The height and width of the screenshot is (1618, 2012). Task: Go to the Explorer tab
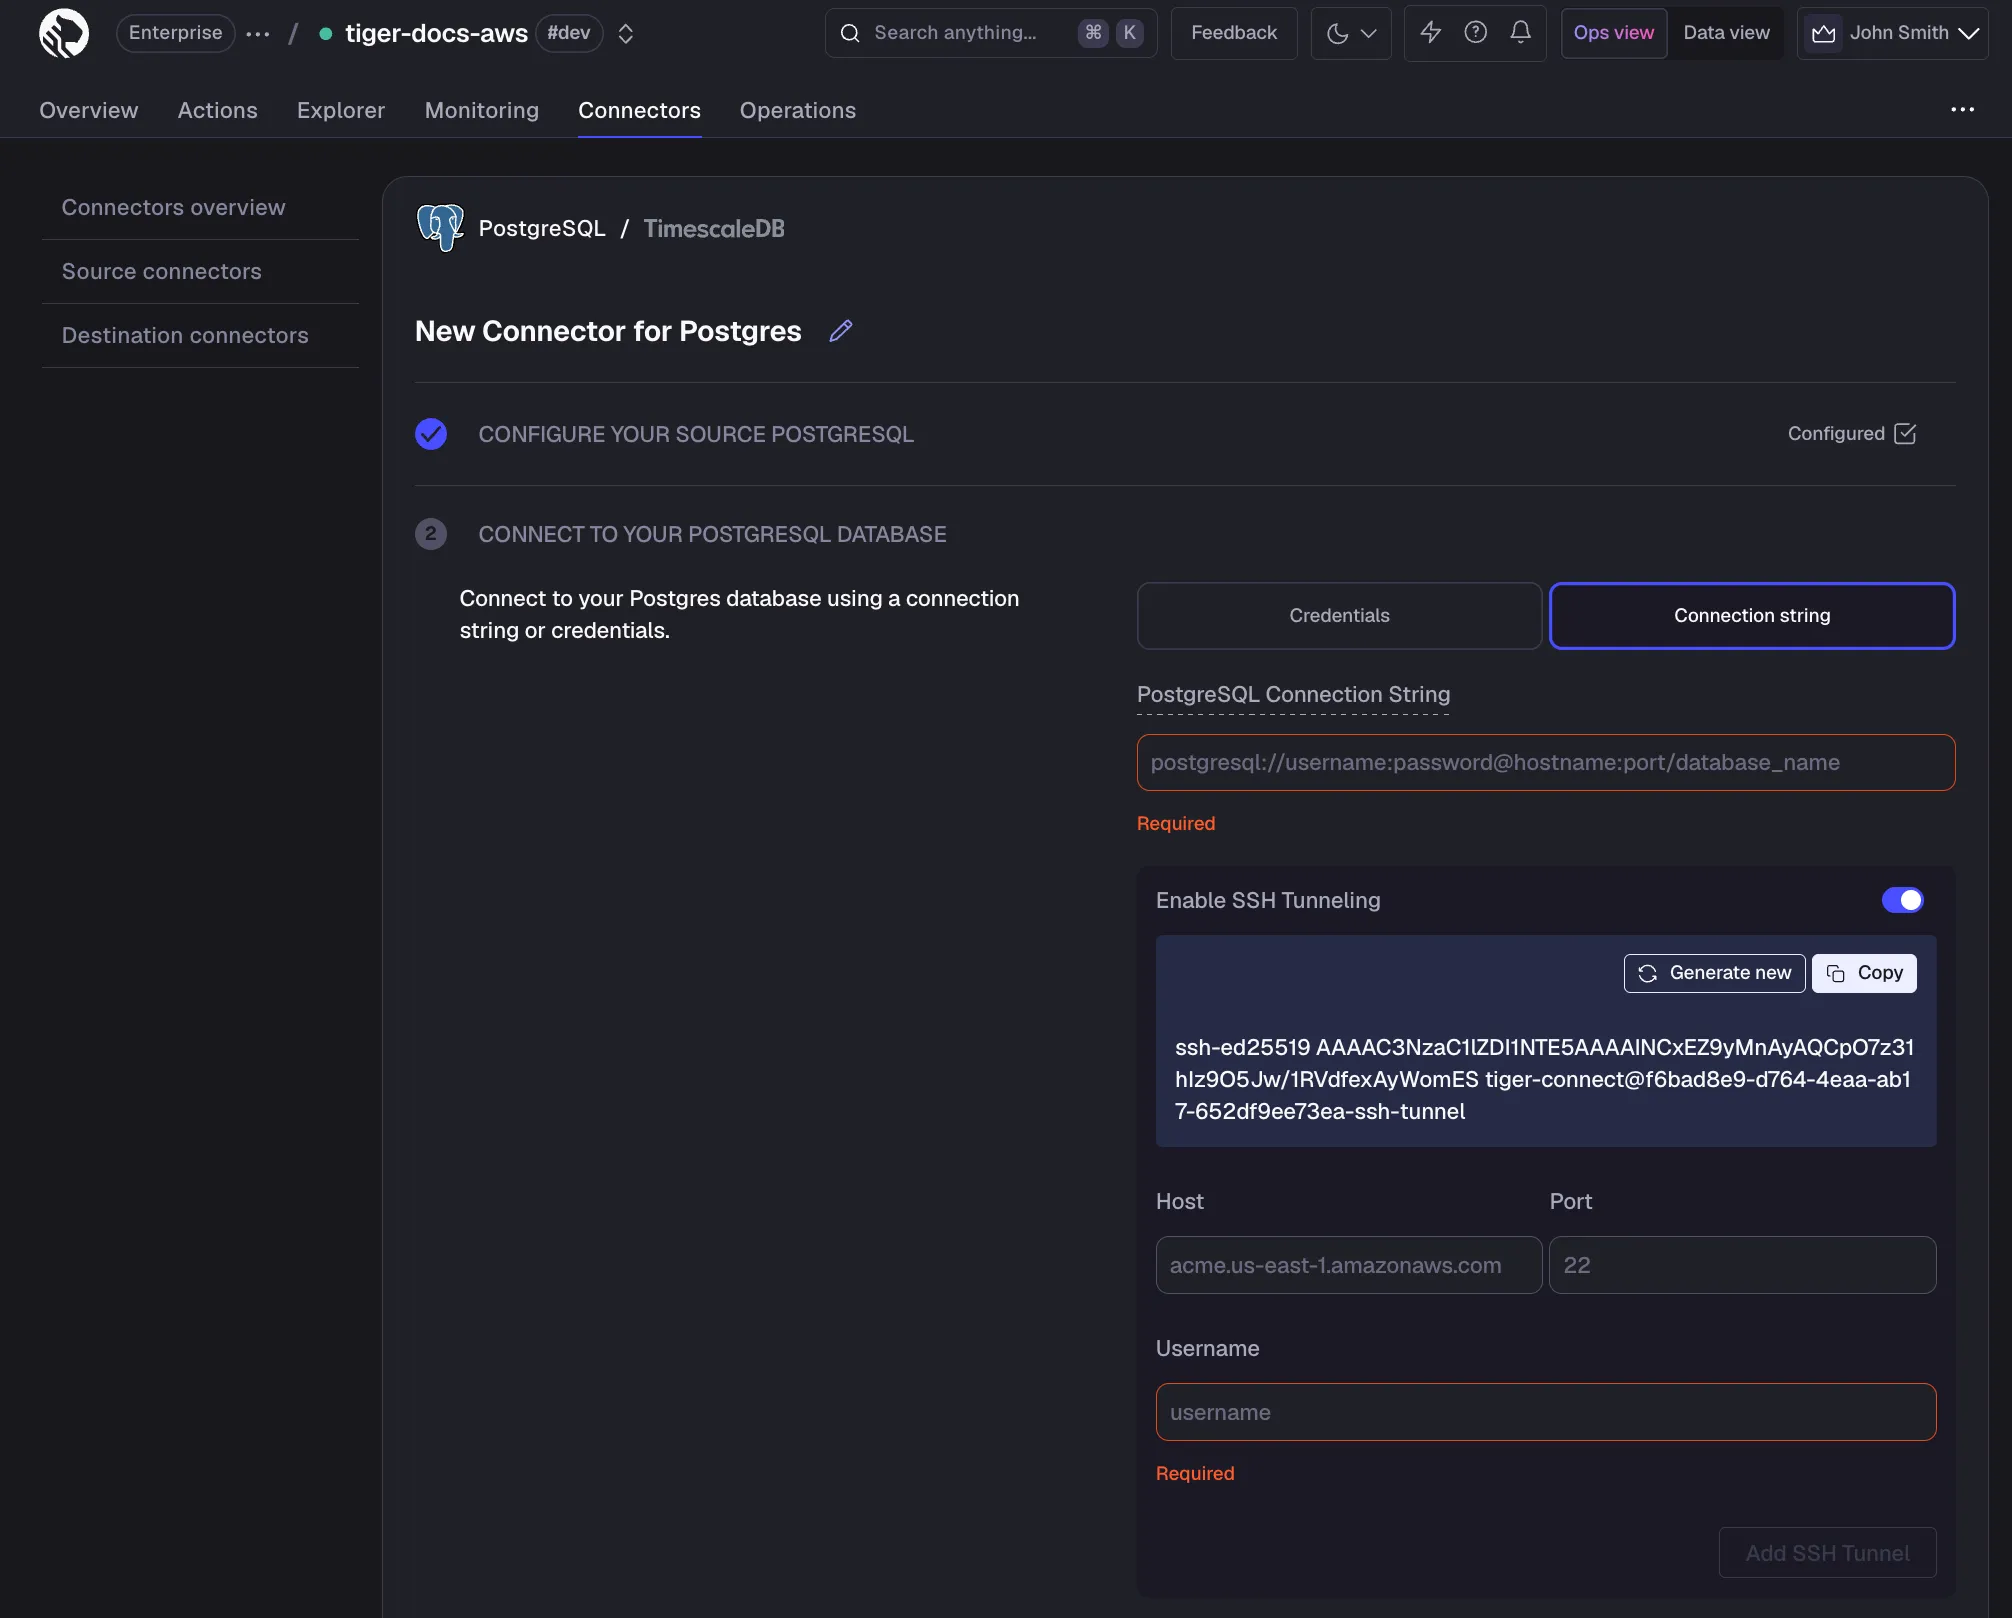(x=341, y=110)
